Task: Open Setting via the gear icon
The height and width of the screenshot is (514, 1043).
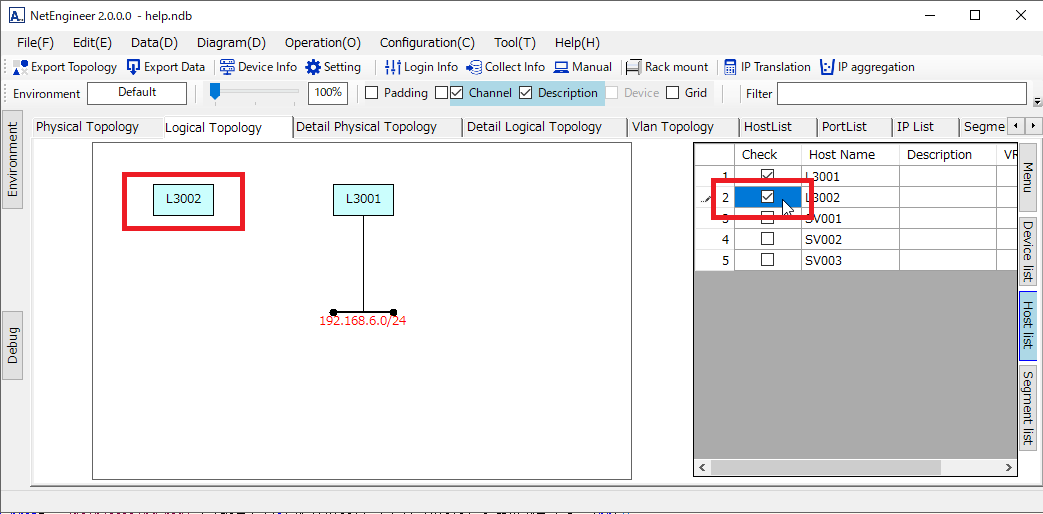Action: tap(313, 67)
